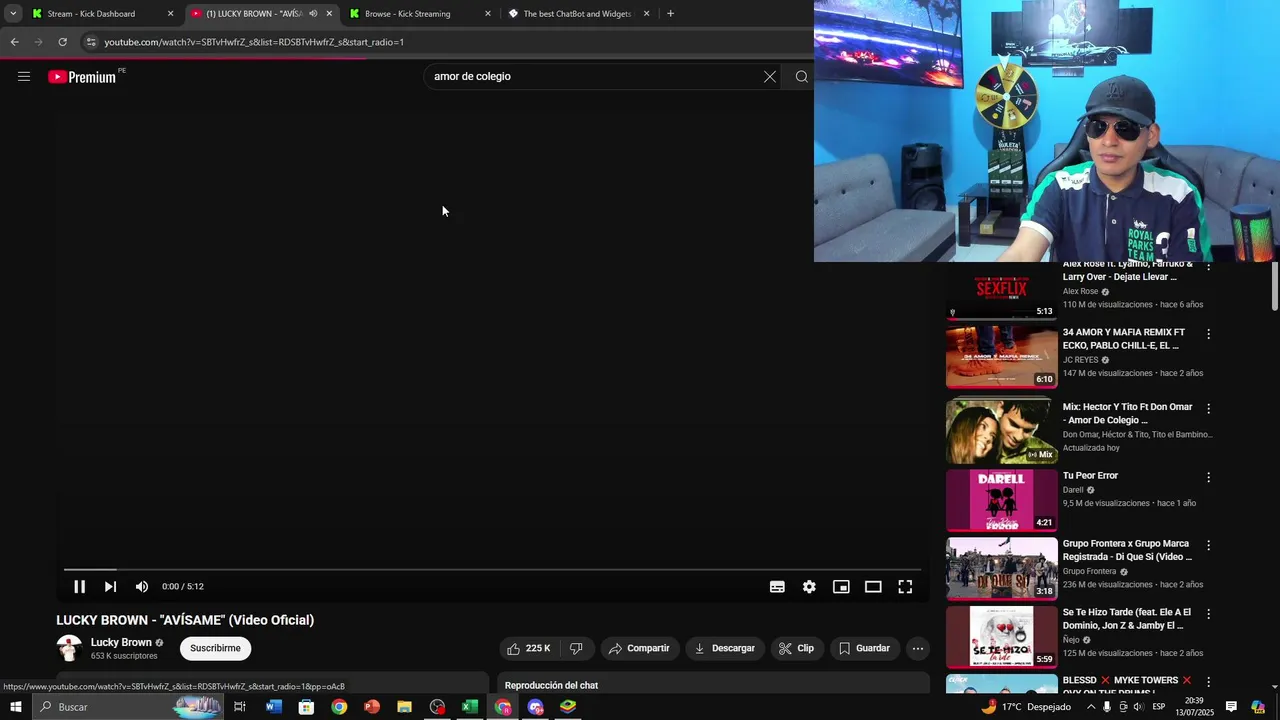Screen dimensions: 1280x720
Task: Save video with Guardar button
Action: (865, 648)
